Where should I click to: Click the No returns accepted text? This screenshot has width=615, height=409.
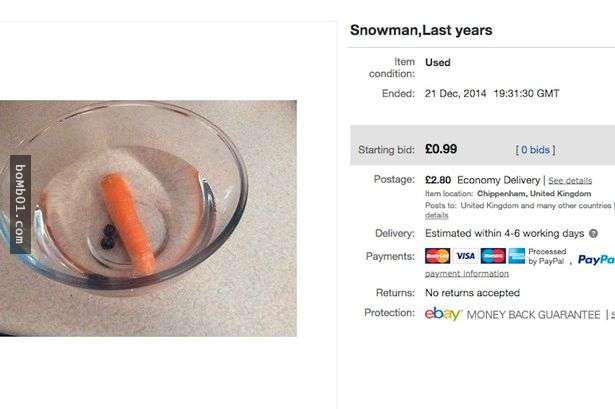(472, 293)
